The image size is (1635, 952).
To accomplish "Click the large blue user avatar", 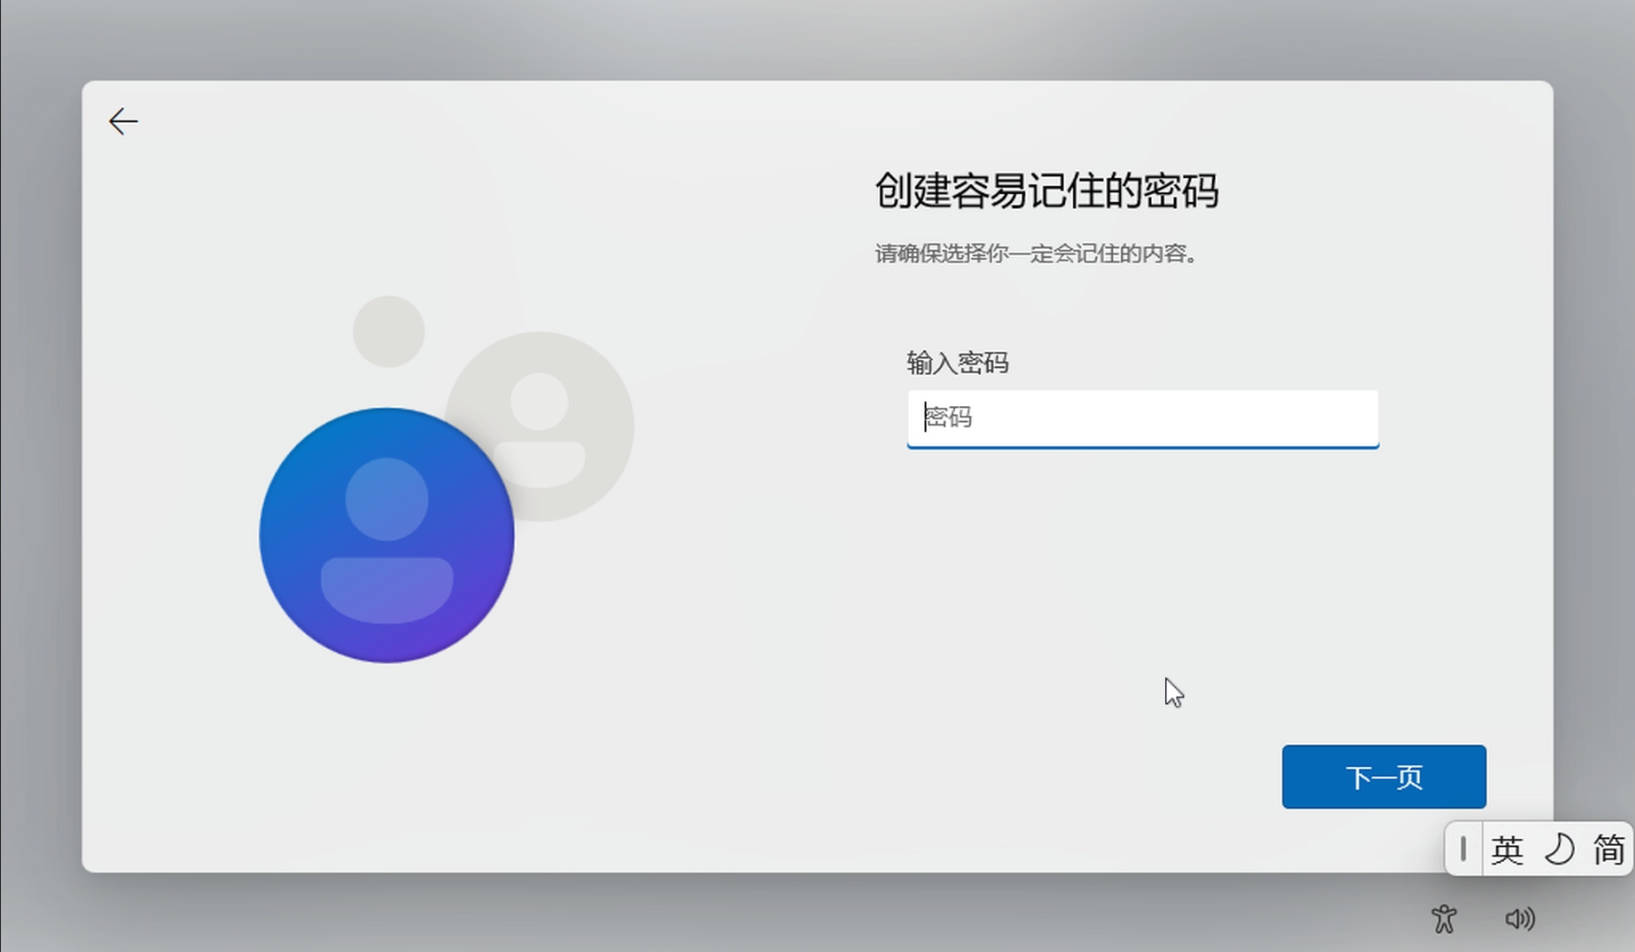I will click(x=386, y=535).
